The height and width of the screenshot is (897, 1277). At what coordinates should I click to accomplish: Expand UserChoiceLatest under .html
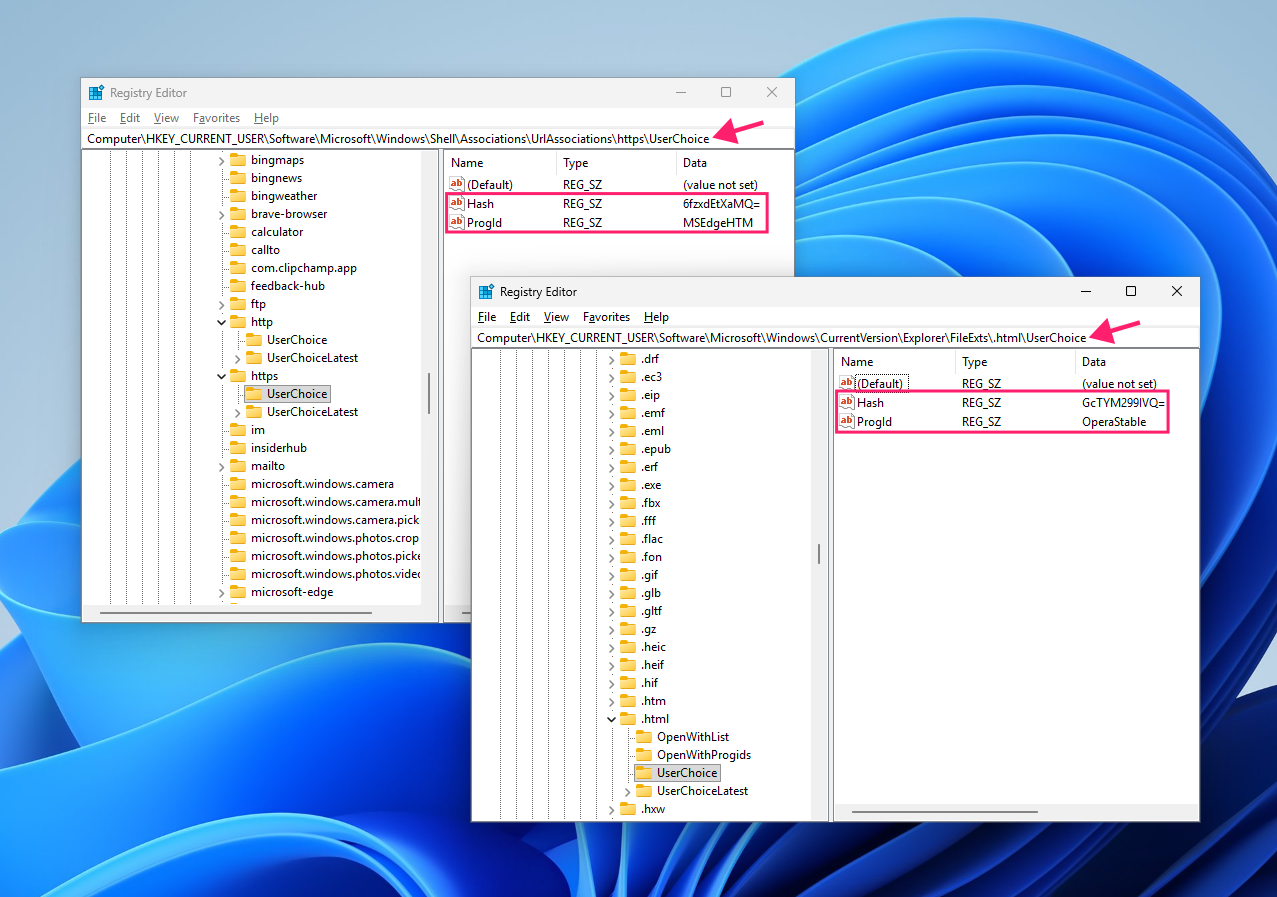click(x=627, y=791)
